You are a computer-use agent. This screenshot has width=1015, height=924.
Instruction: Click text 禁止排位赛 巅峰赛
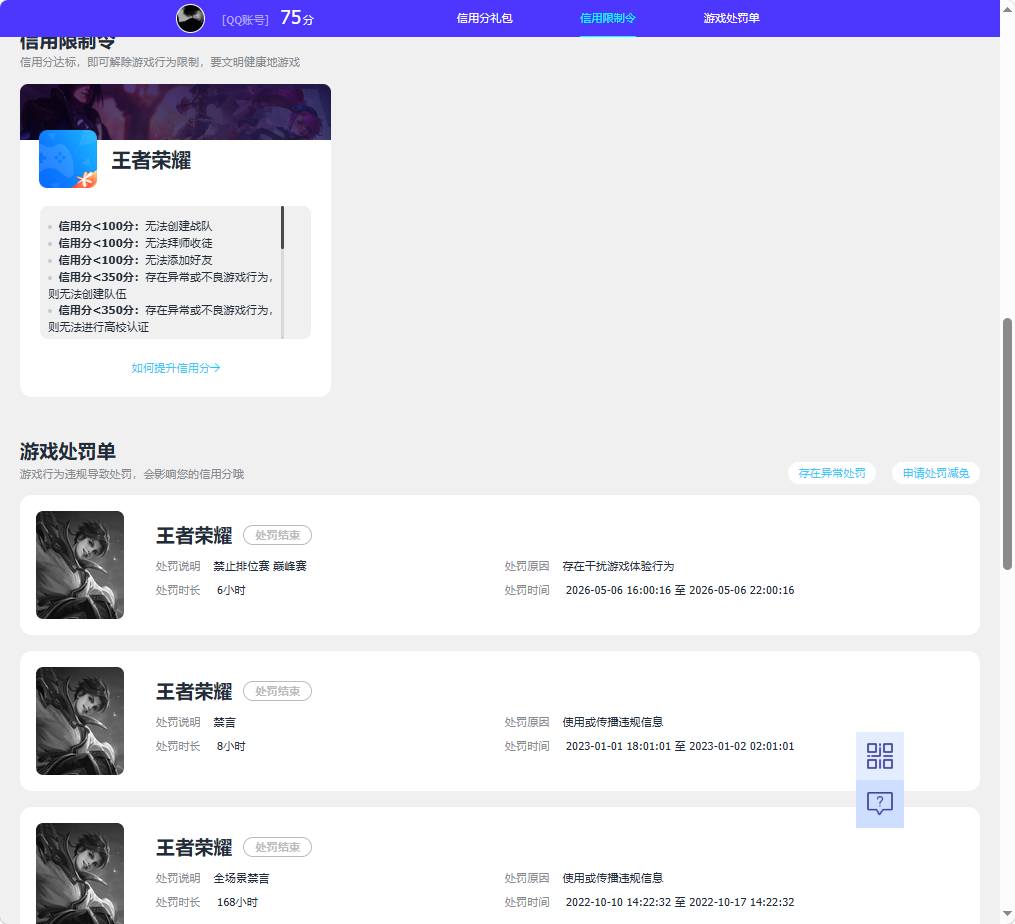[260, 566]
